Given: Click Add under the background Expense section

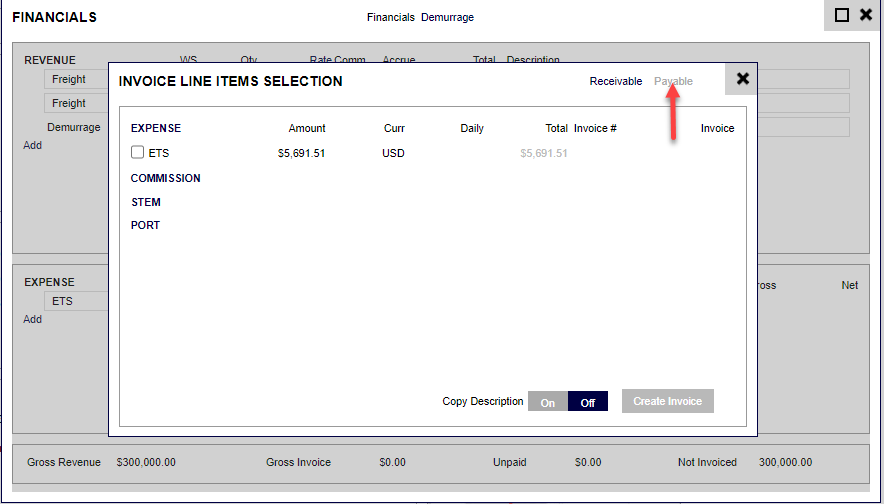Looking at the screenshot, I should pos(33,319).
